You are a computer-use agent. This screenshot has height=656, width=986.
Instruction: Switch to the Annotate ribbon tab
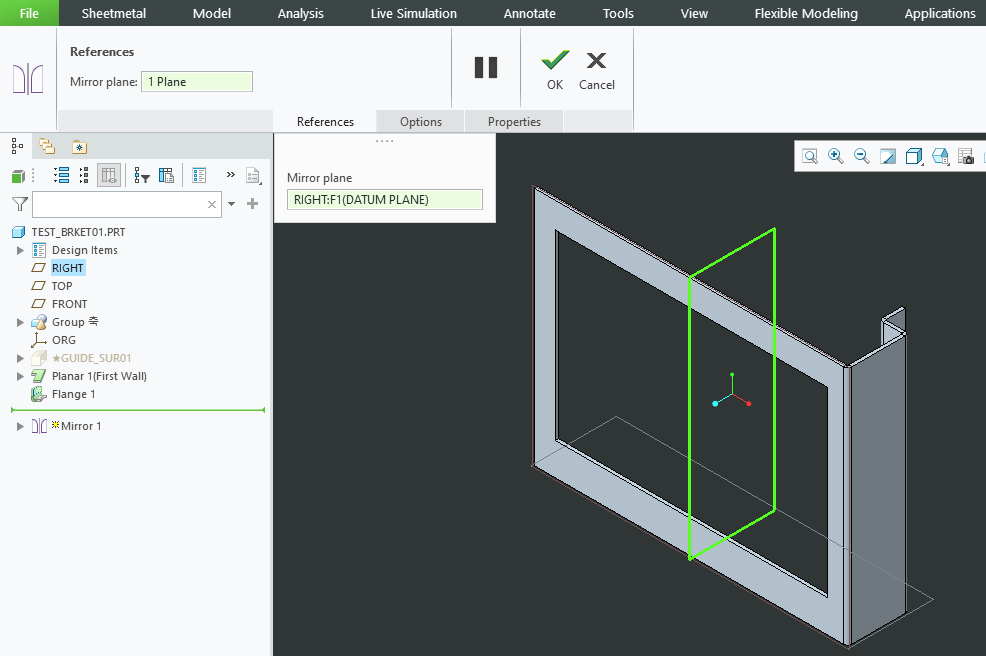coord(529,13)
